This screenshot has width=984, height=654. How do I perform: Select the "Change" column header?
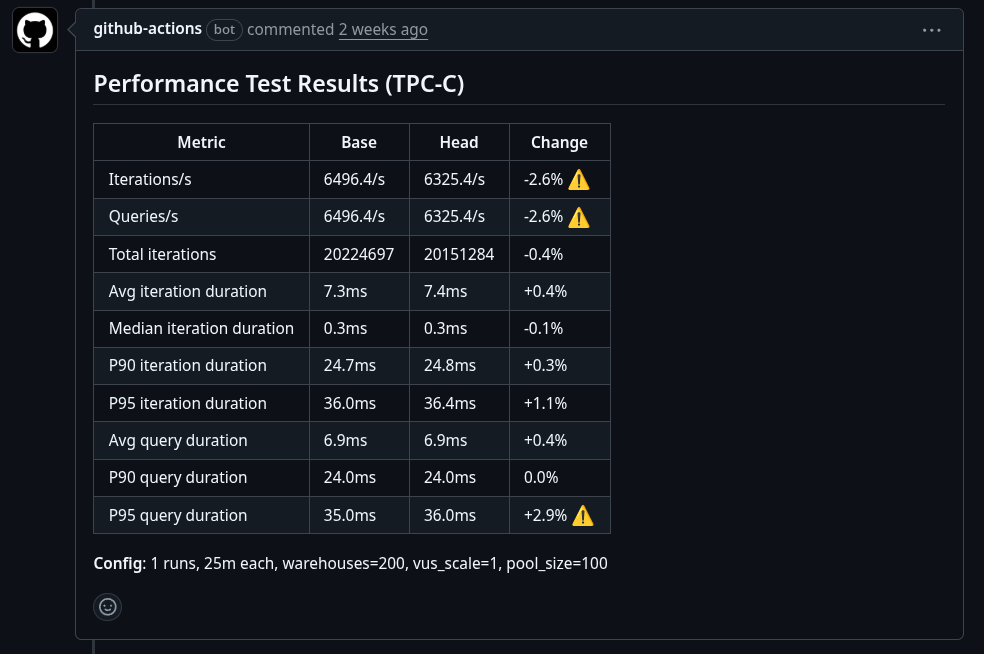tap(559, 142)
